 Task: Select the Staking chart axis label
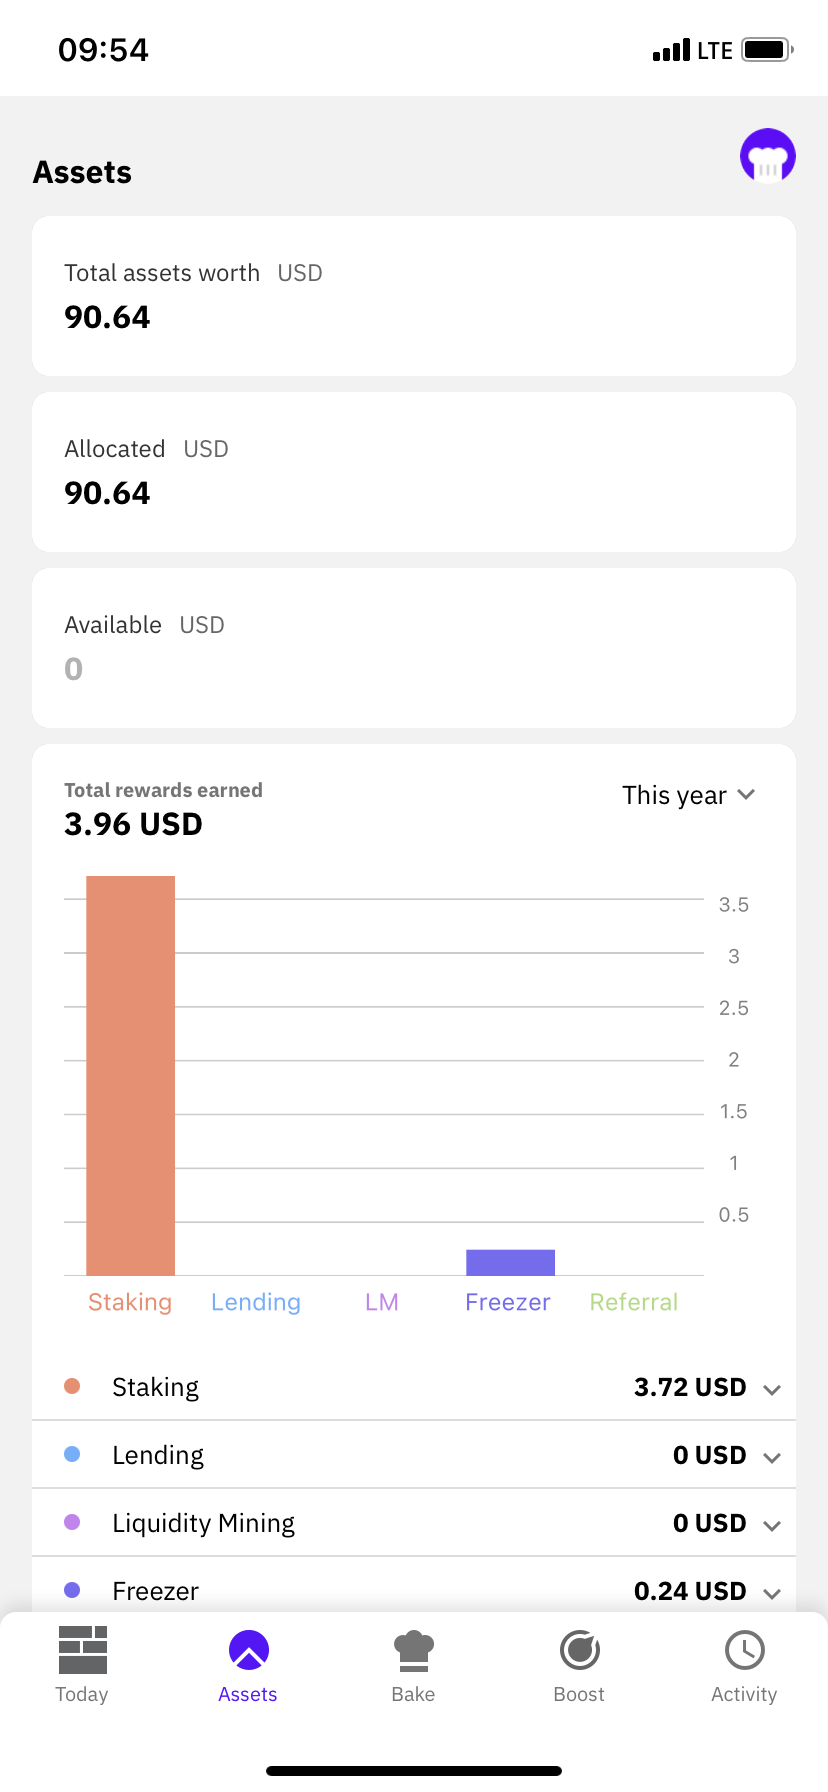[x=130, y=1302]
